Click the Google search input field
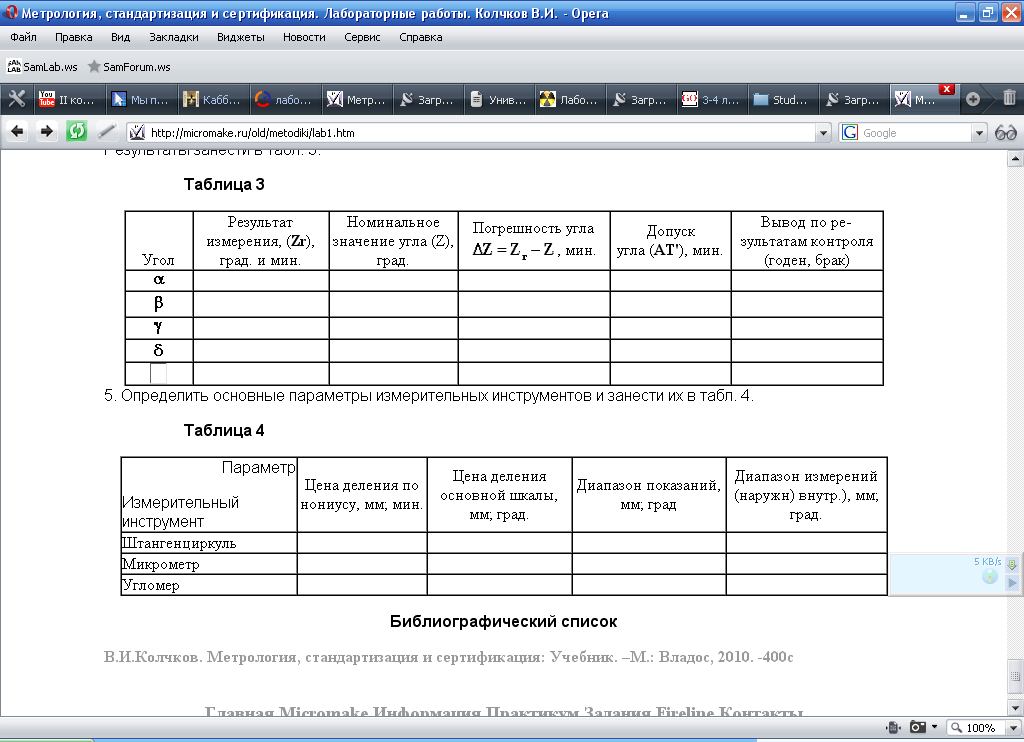 coord(916,133)
